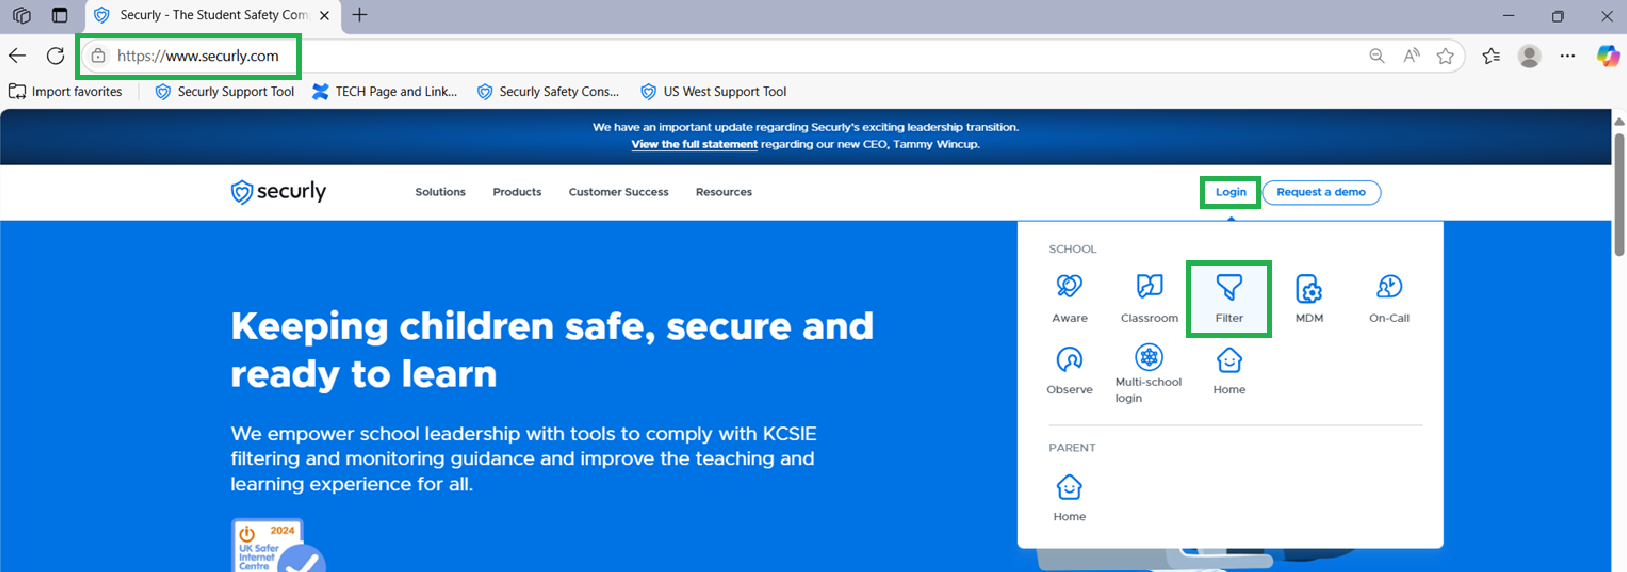Open TECH Page and Link bookmark
The image size is (1627, 572).
[385, 91]
